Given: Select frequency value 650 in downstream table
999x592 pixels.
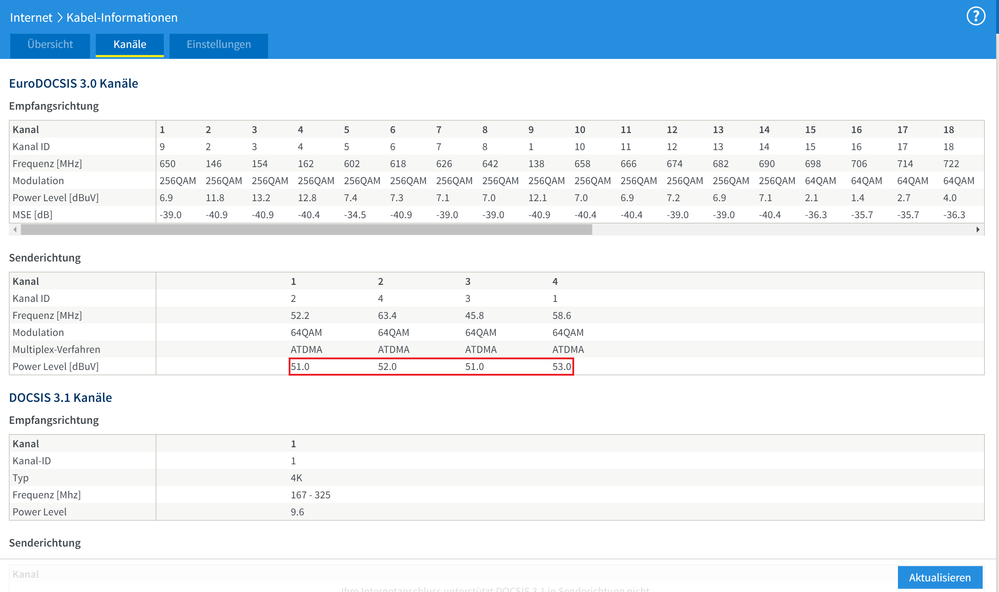Looking at the screenshot, I should [x=168, y=164].
